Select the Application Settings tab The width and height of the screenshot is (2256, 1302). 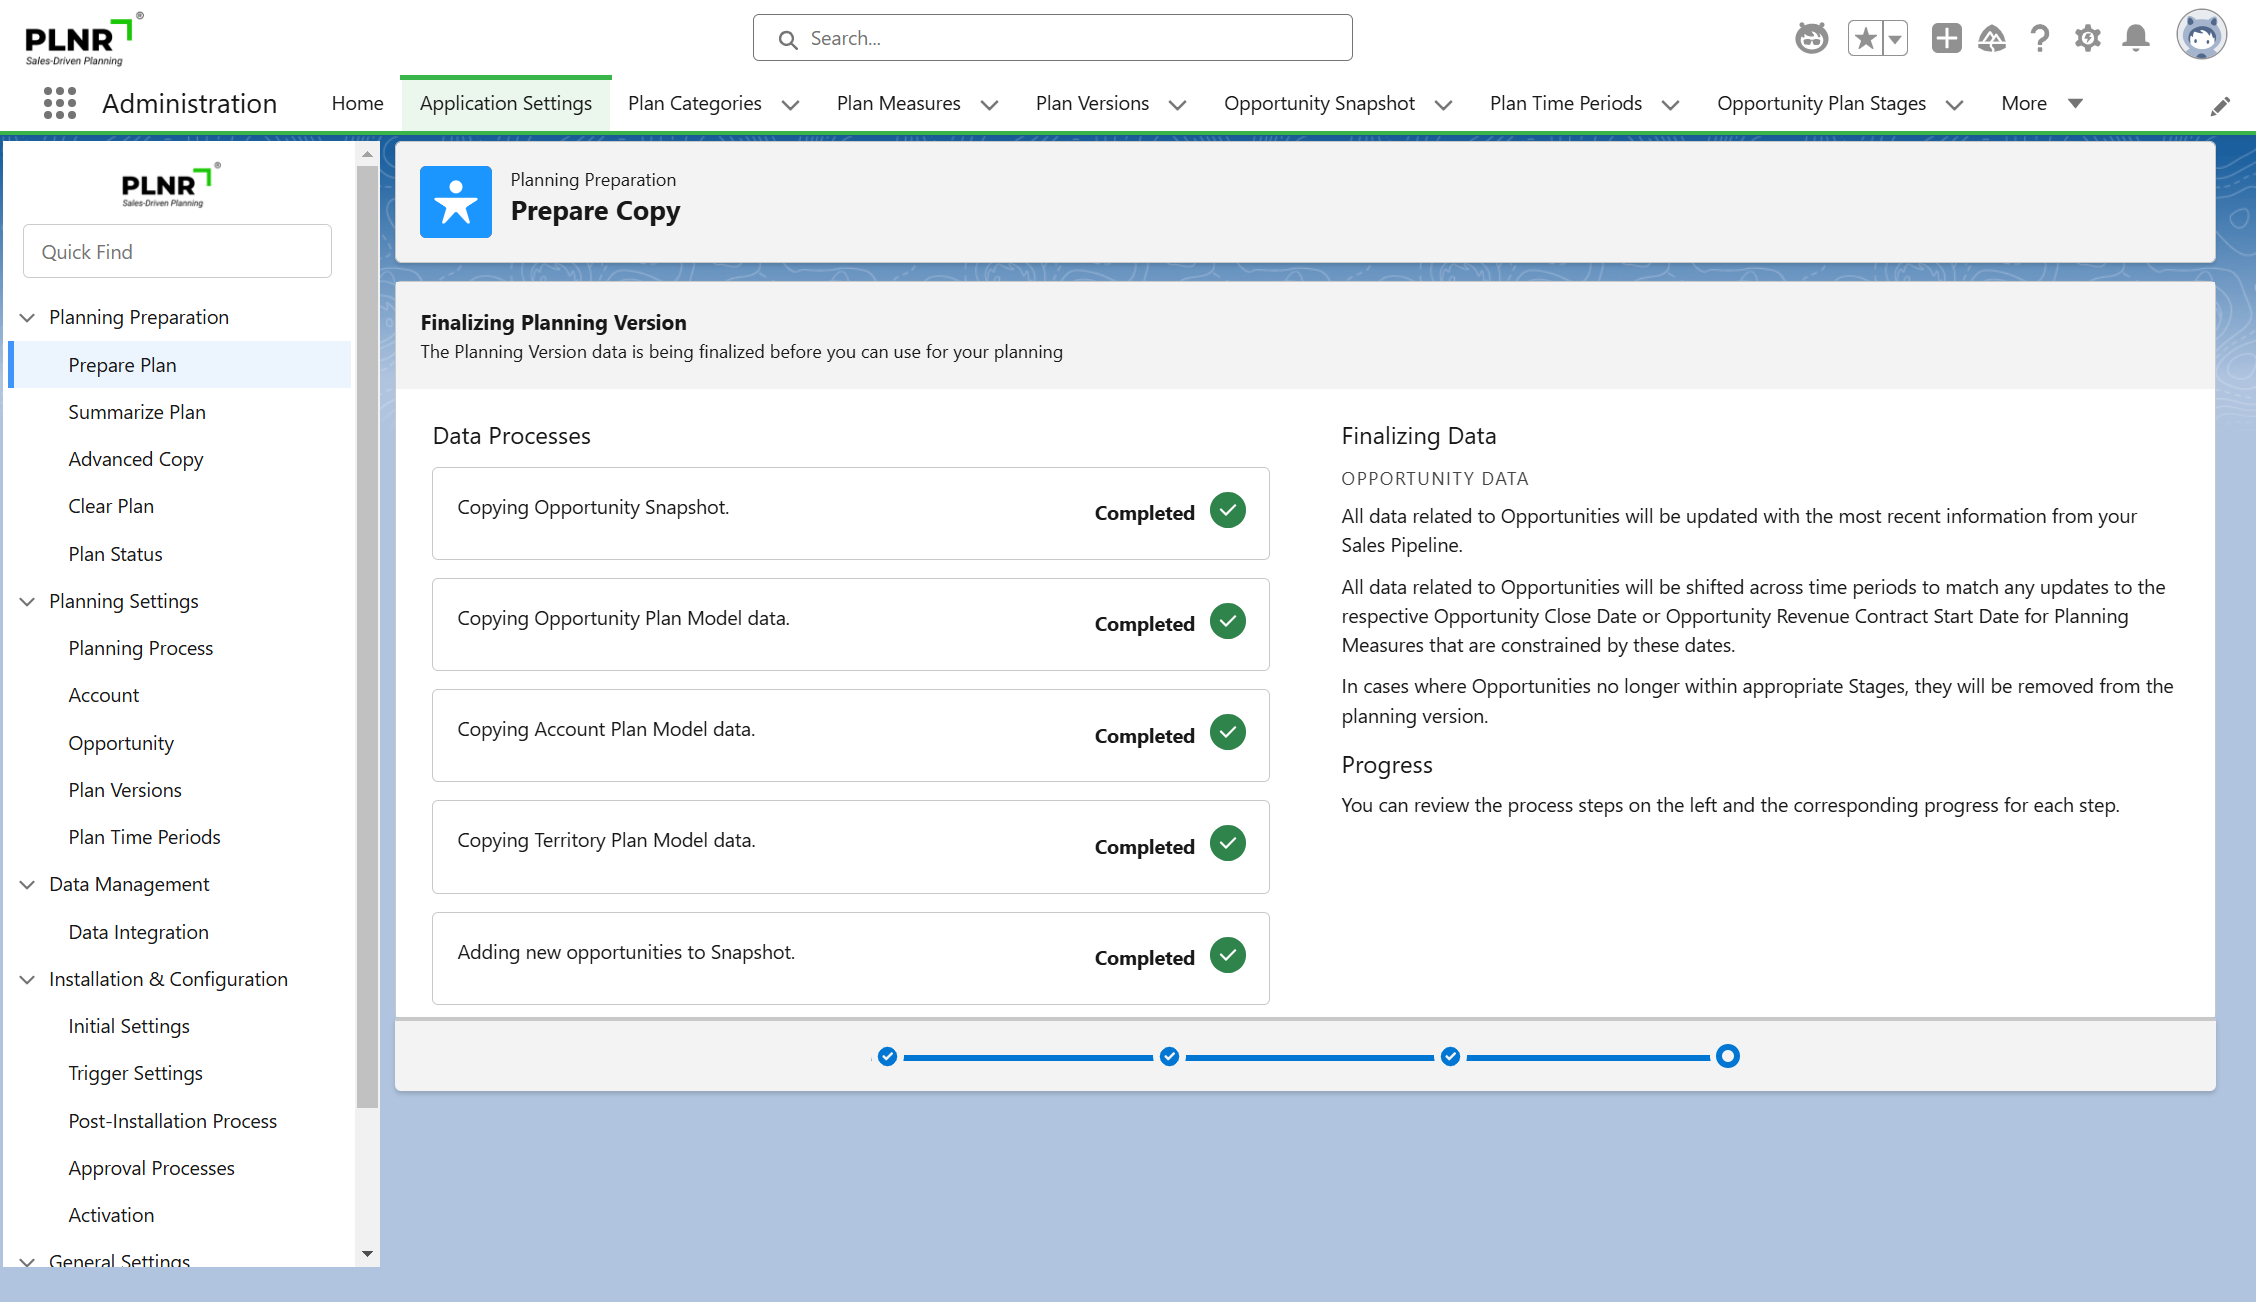pyautogui.click(x=505, y=103)
